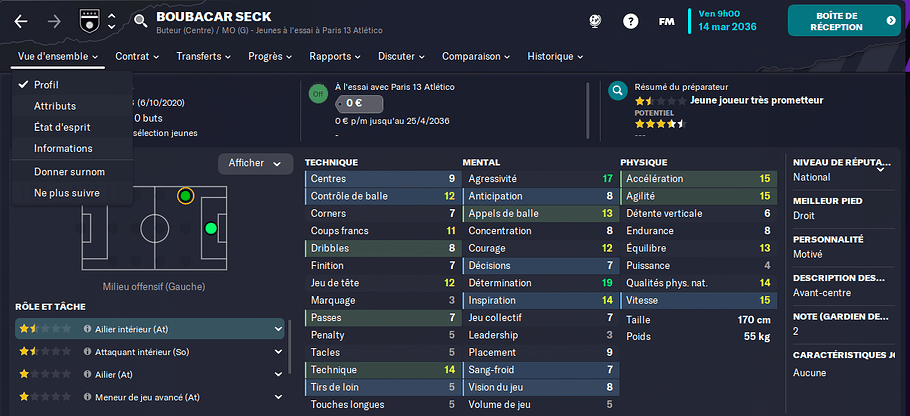
Task: Open the Afficher dropdown
Action: point(255,164)
